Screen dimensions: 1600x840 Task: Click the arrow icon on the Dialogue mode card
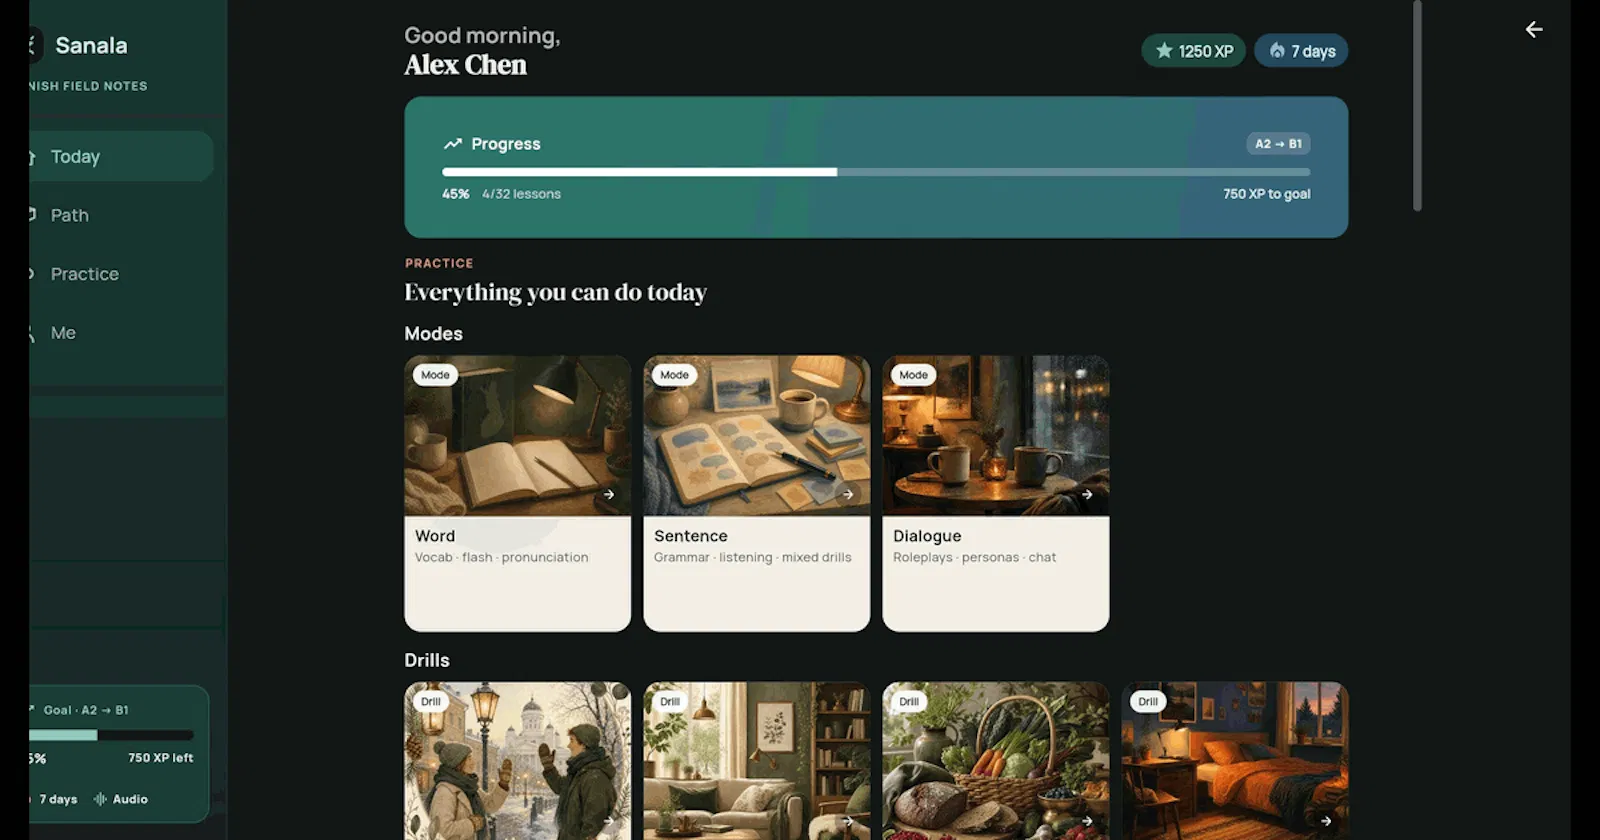point(1087,494)
